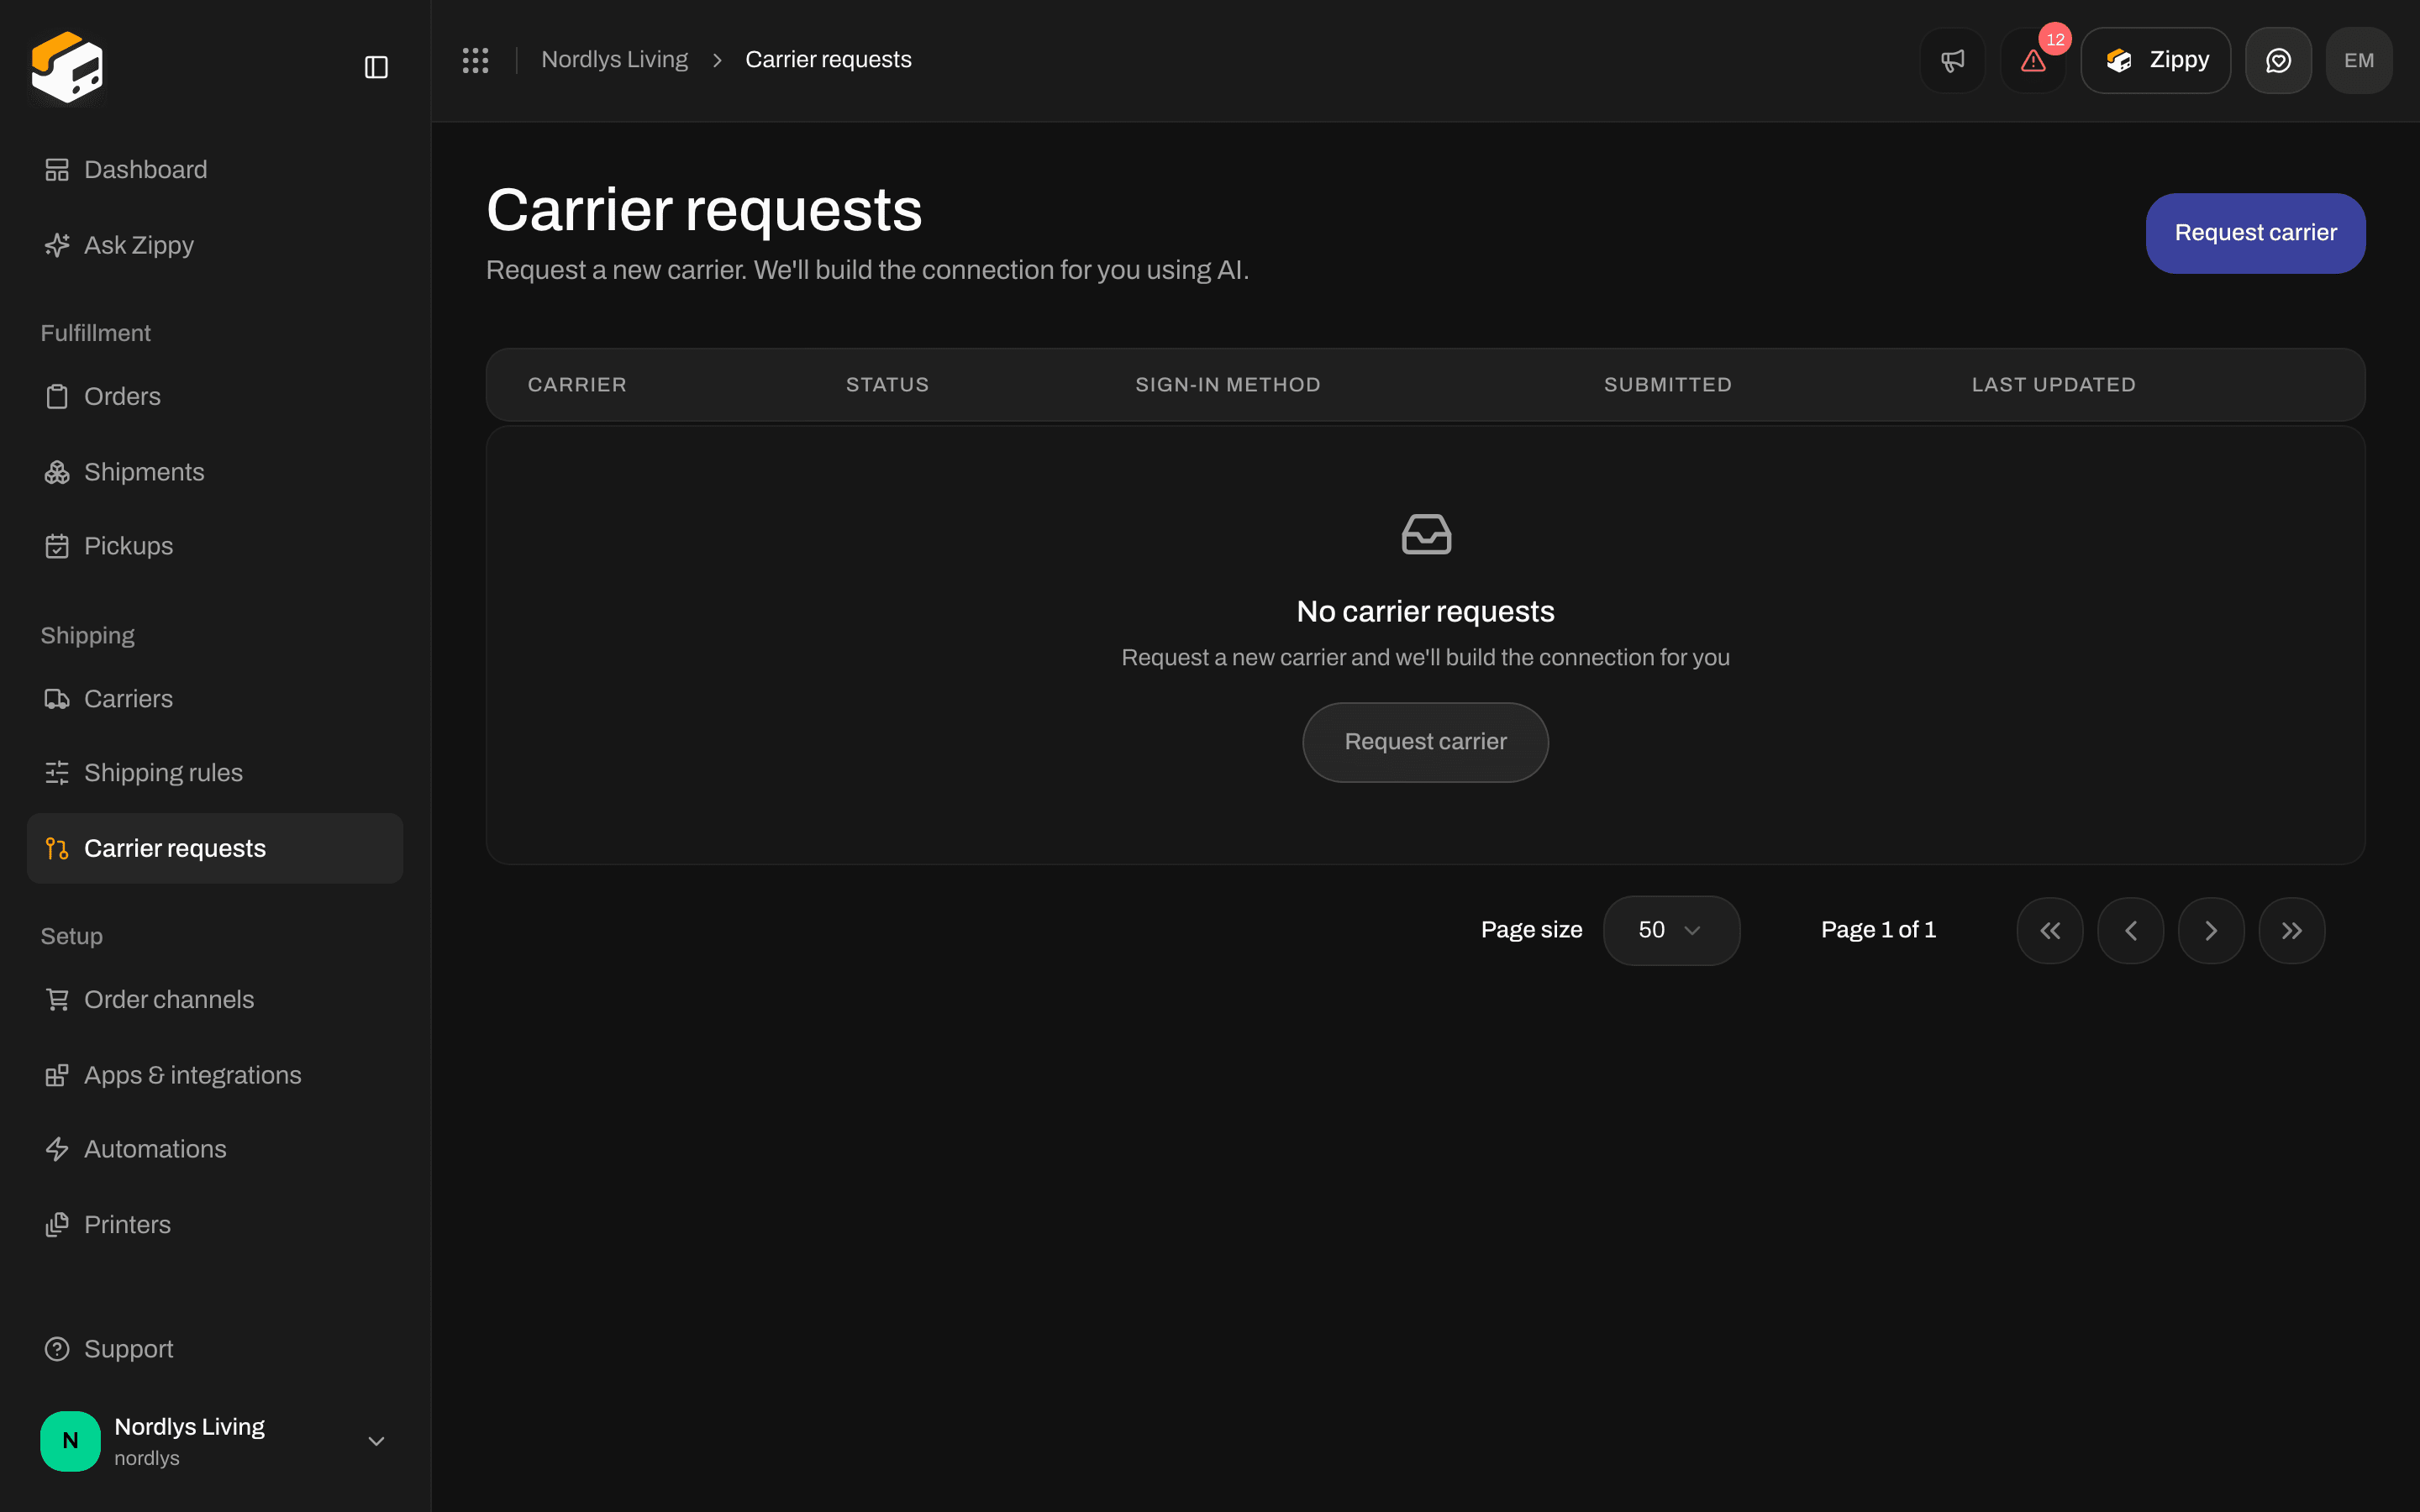
Task: Click the blue Request carrier button
Action: point(2255,233)
